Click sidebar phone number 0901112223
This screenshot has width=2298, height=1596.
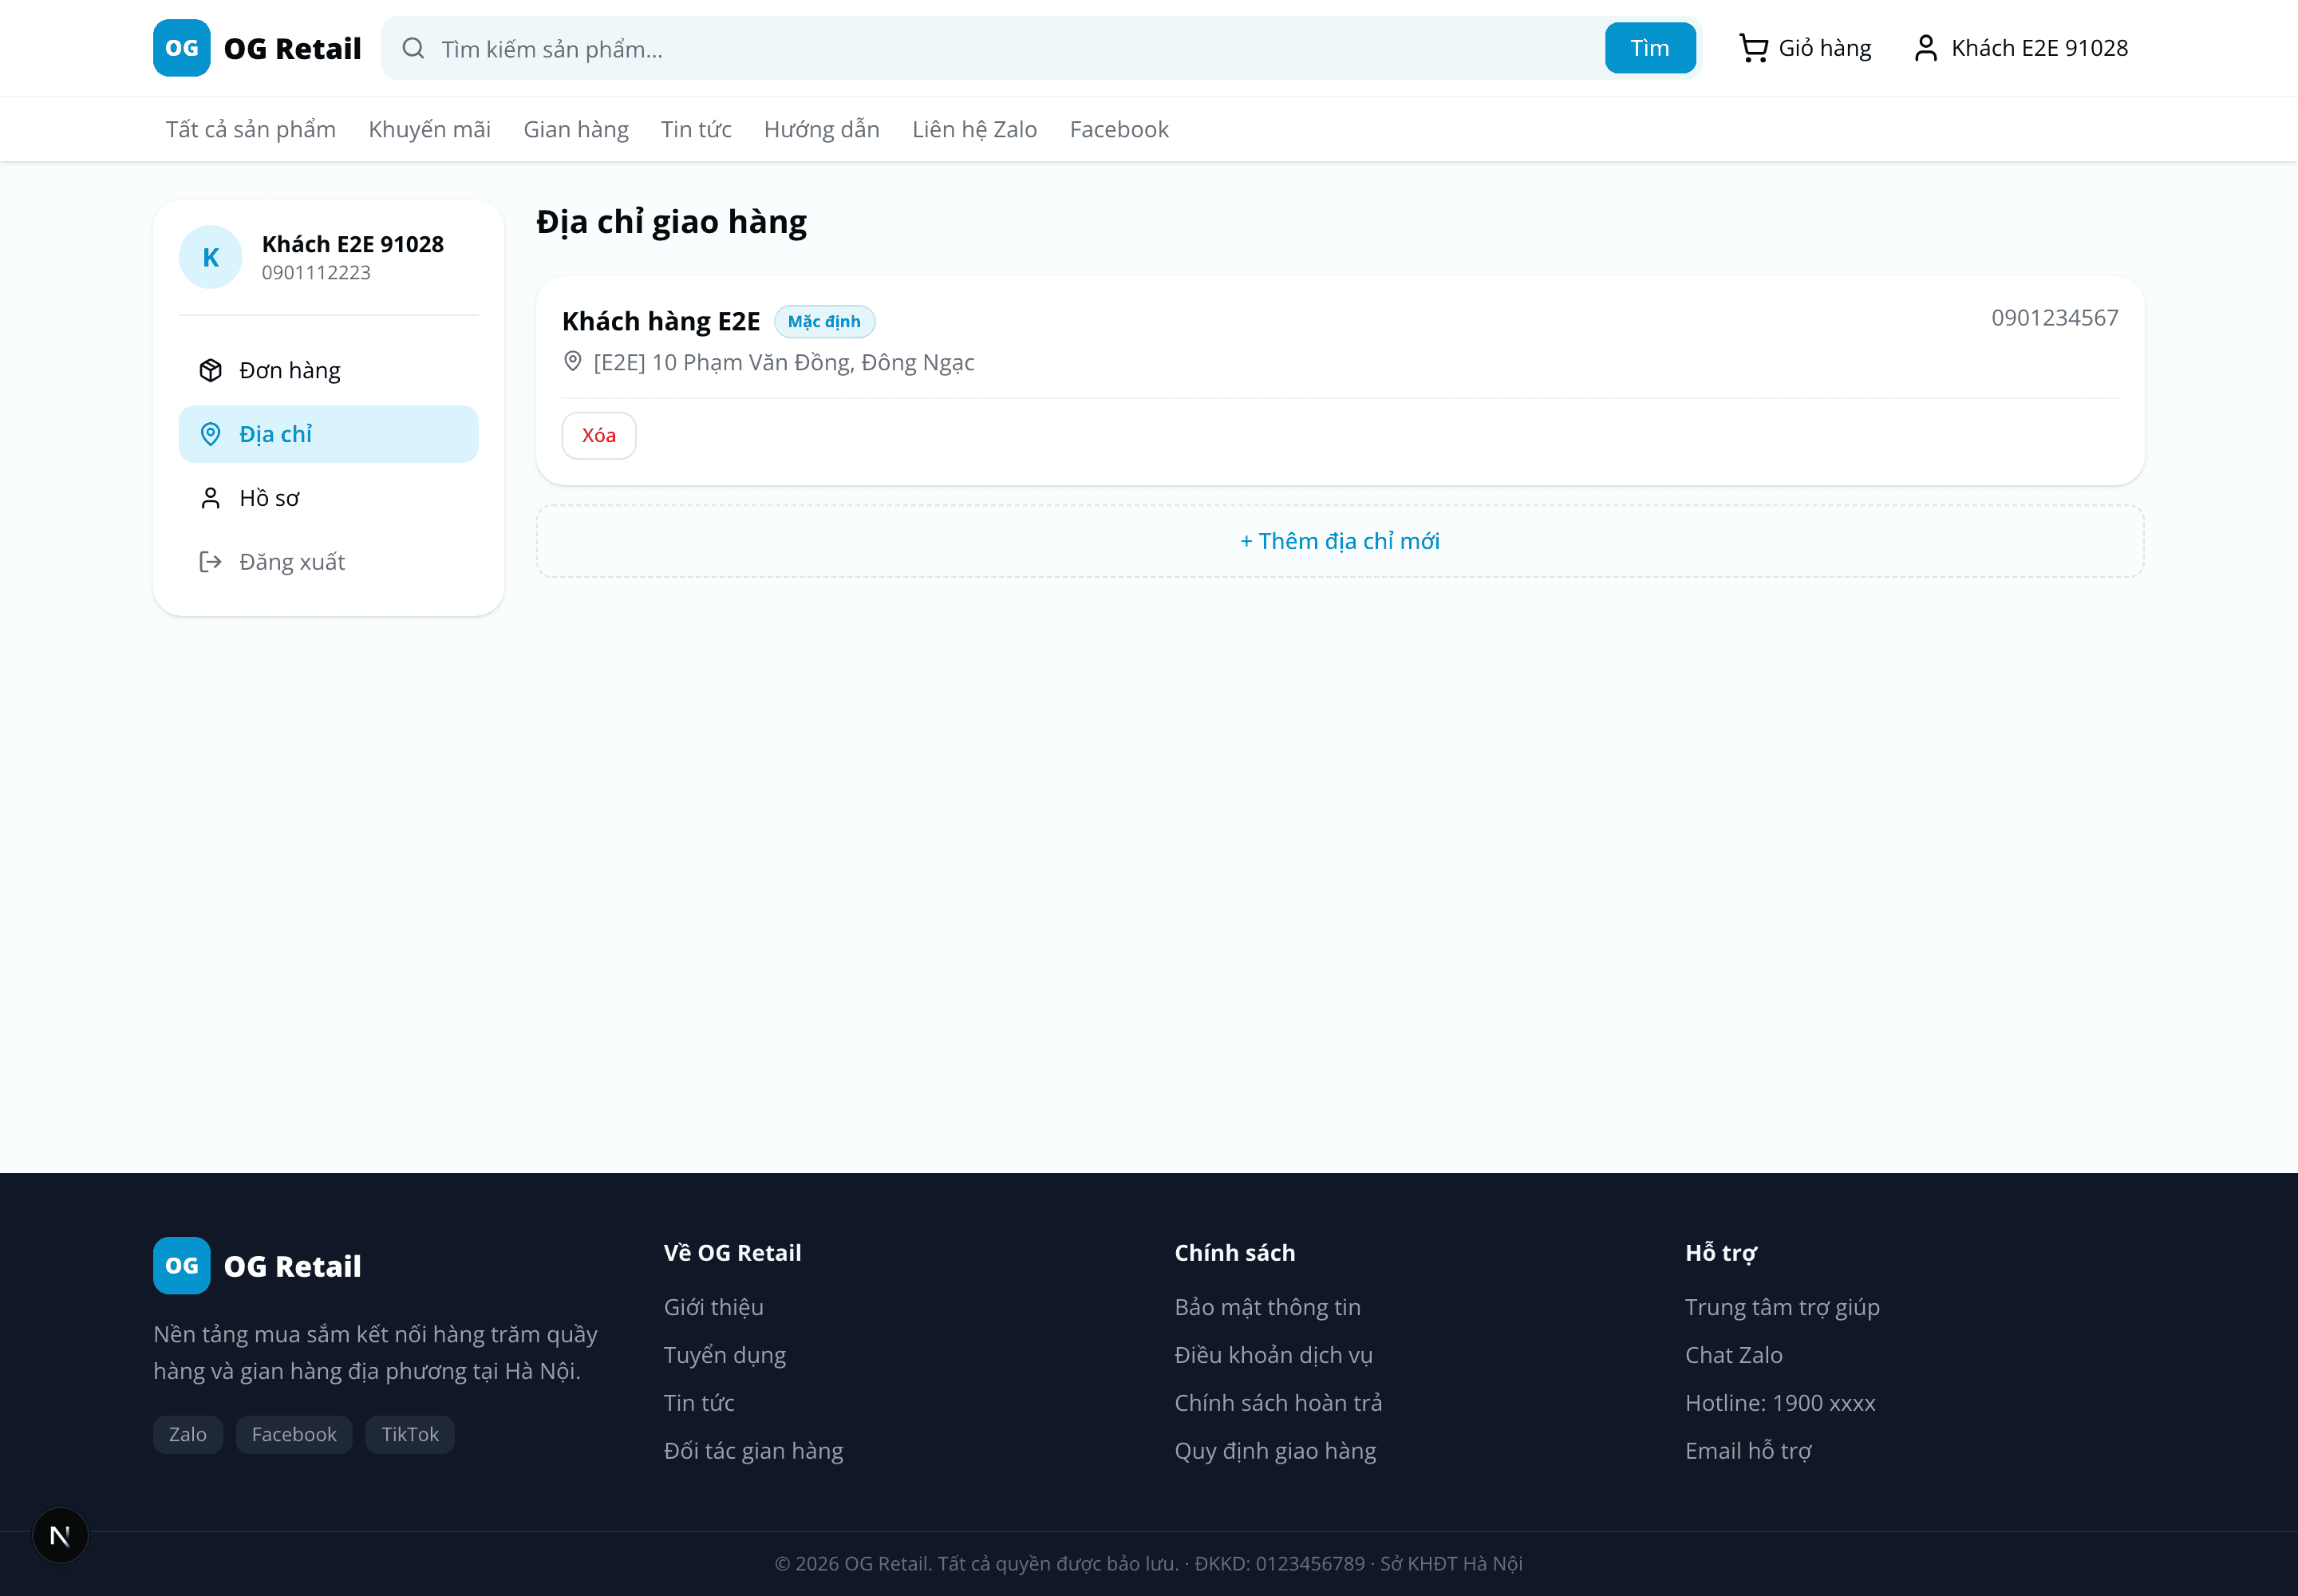tap(316, 272)
